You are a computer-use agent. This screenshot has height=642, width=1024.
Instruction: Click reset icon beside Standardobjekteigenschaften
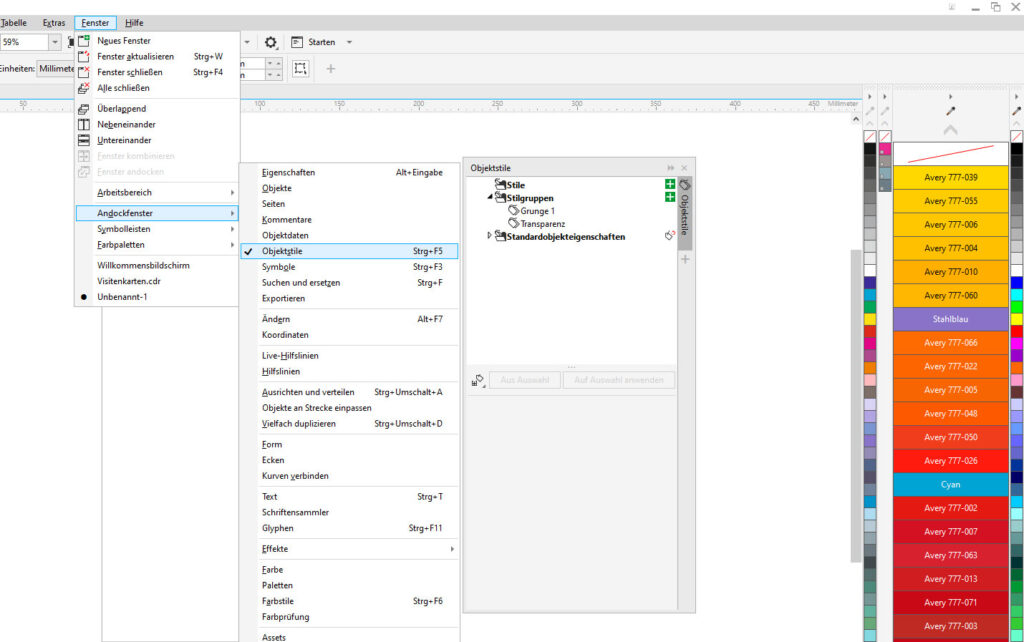669,235
